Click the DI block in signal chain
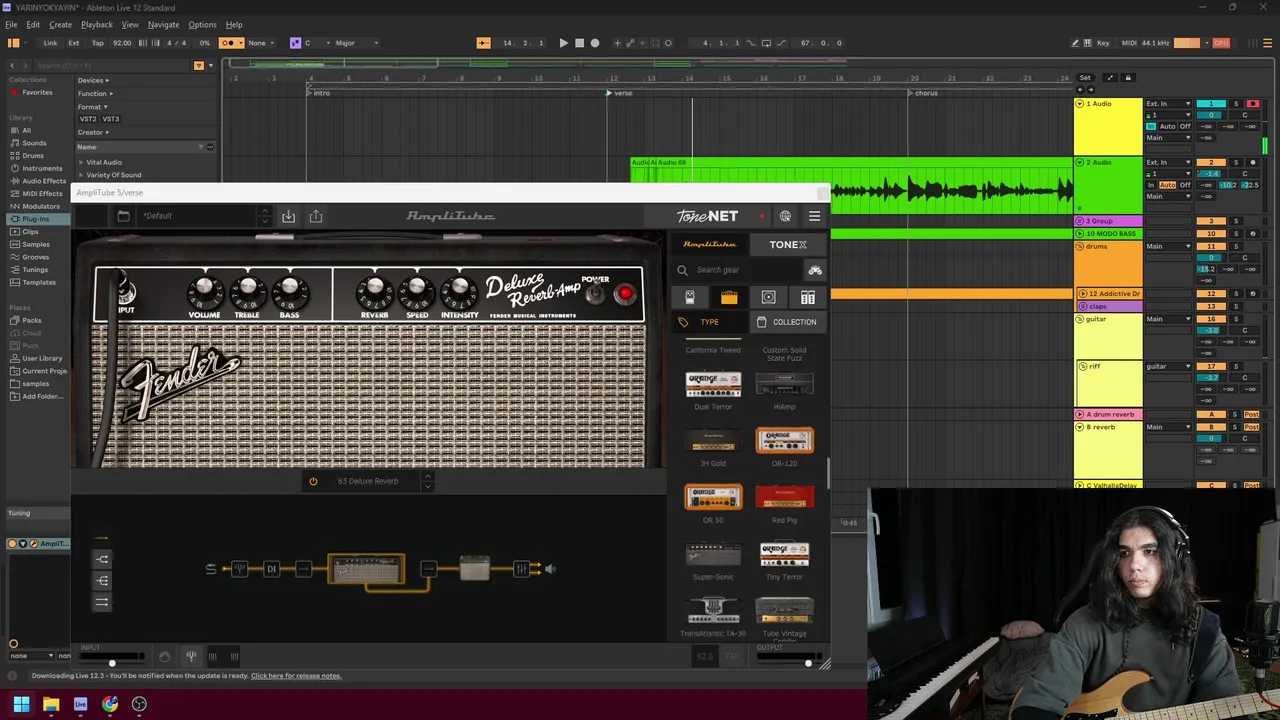This screenshot has width=1280, height=720. 271,569
